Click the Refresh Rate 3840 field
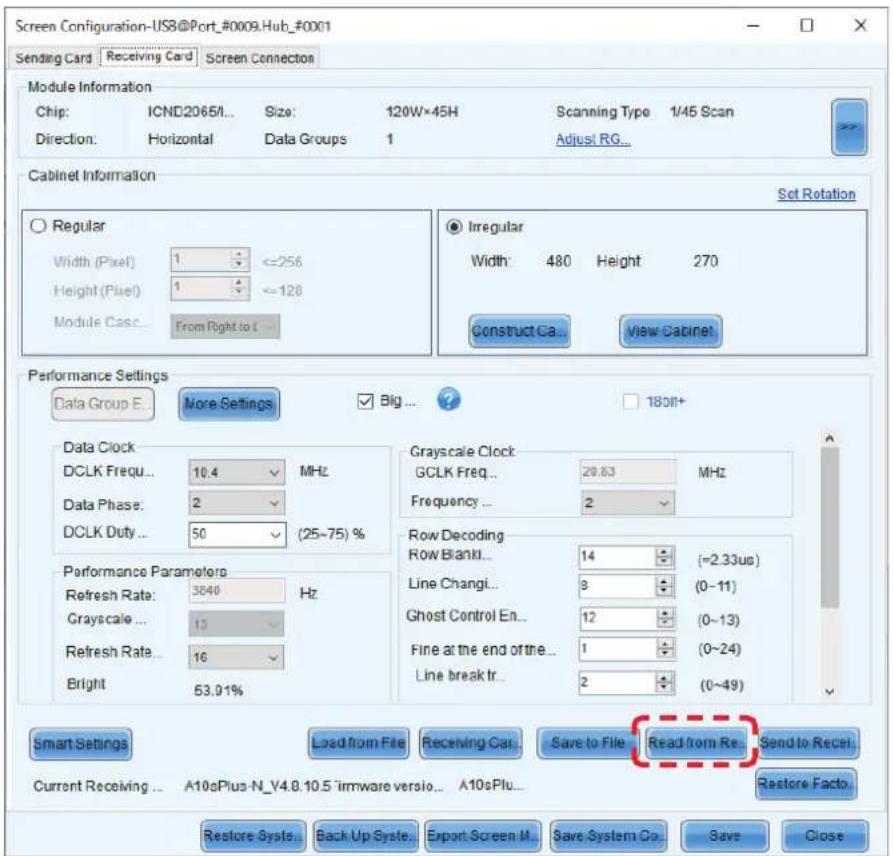893x856 pixels. (237, 591)
